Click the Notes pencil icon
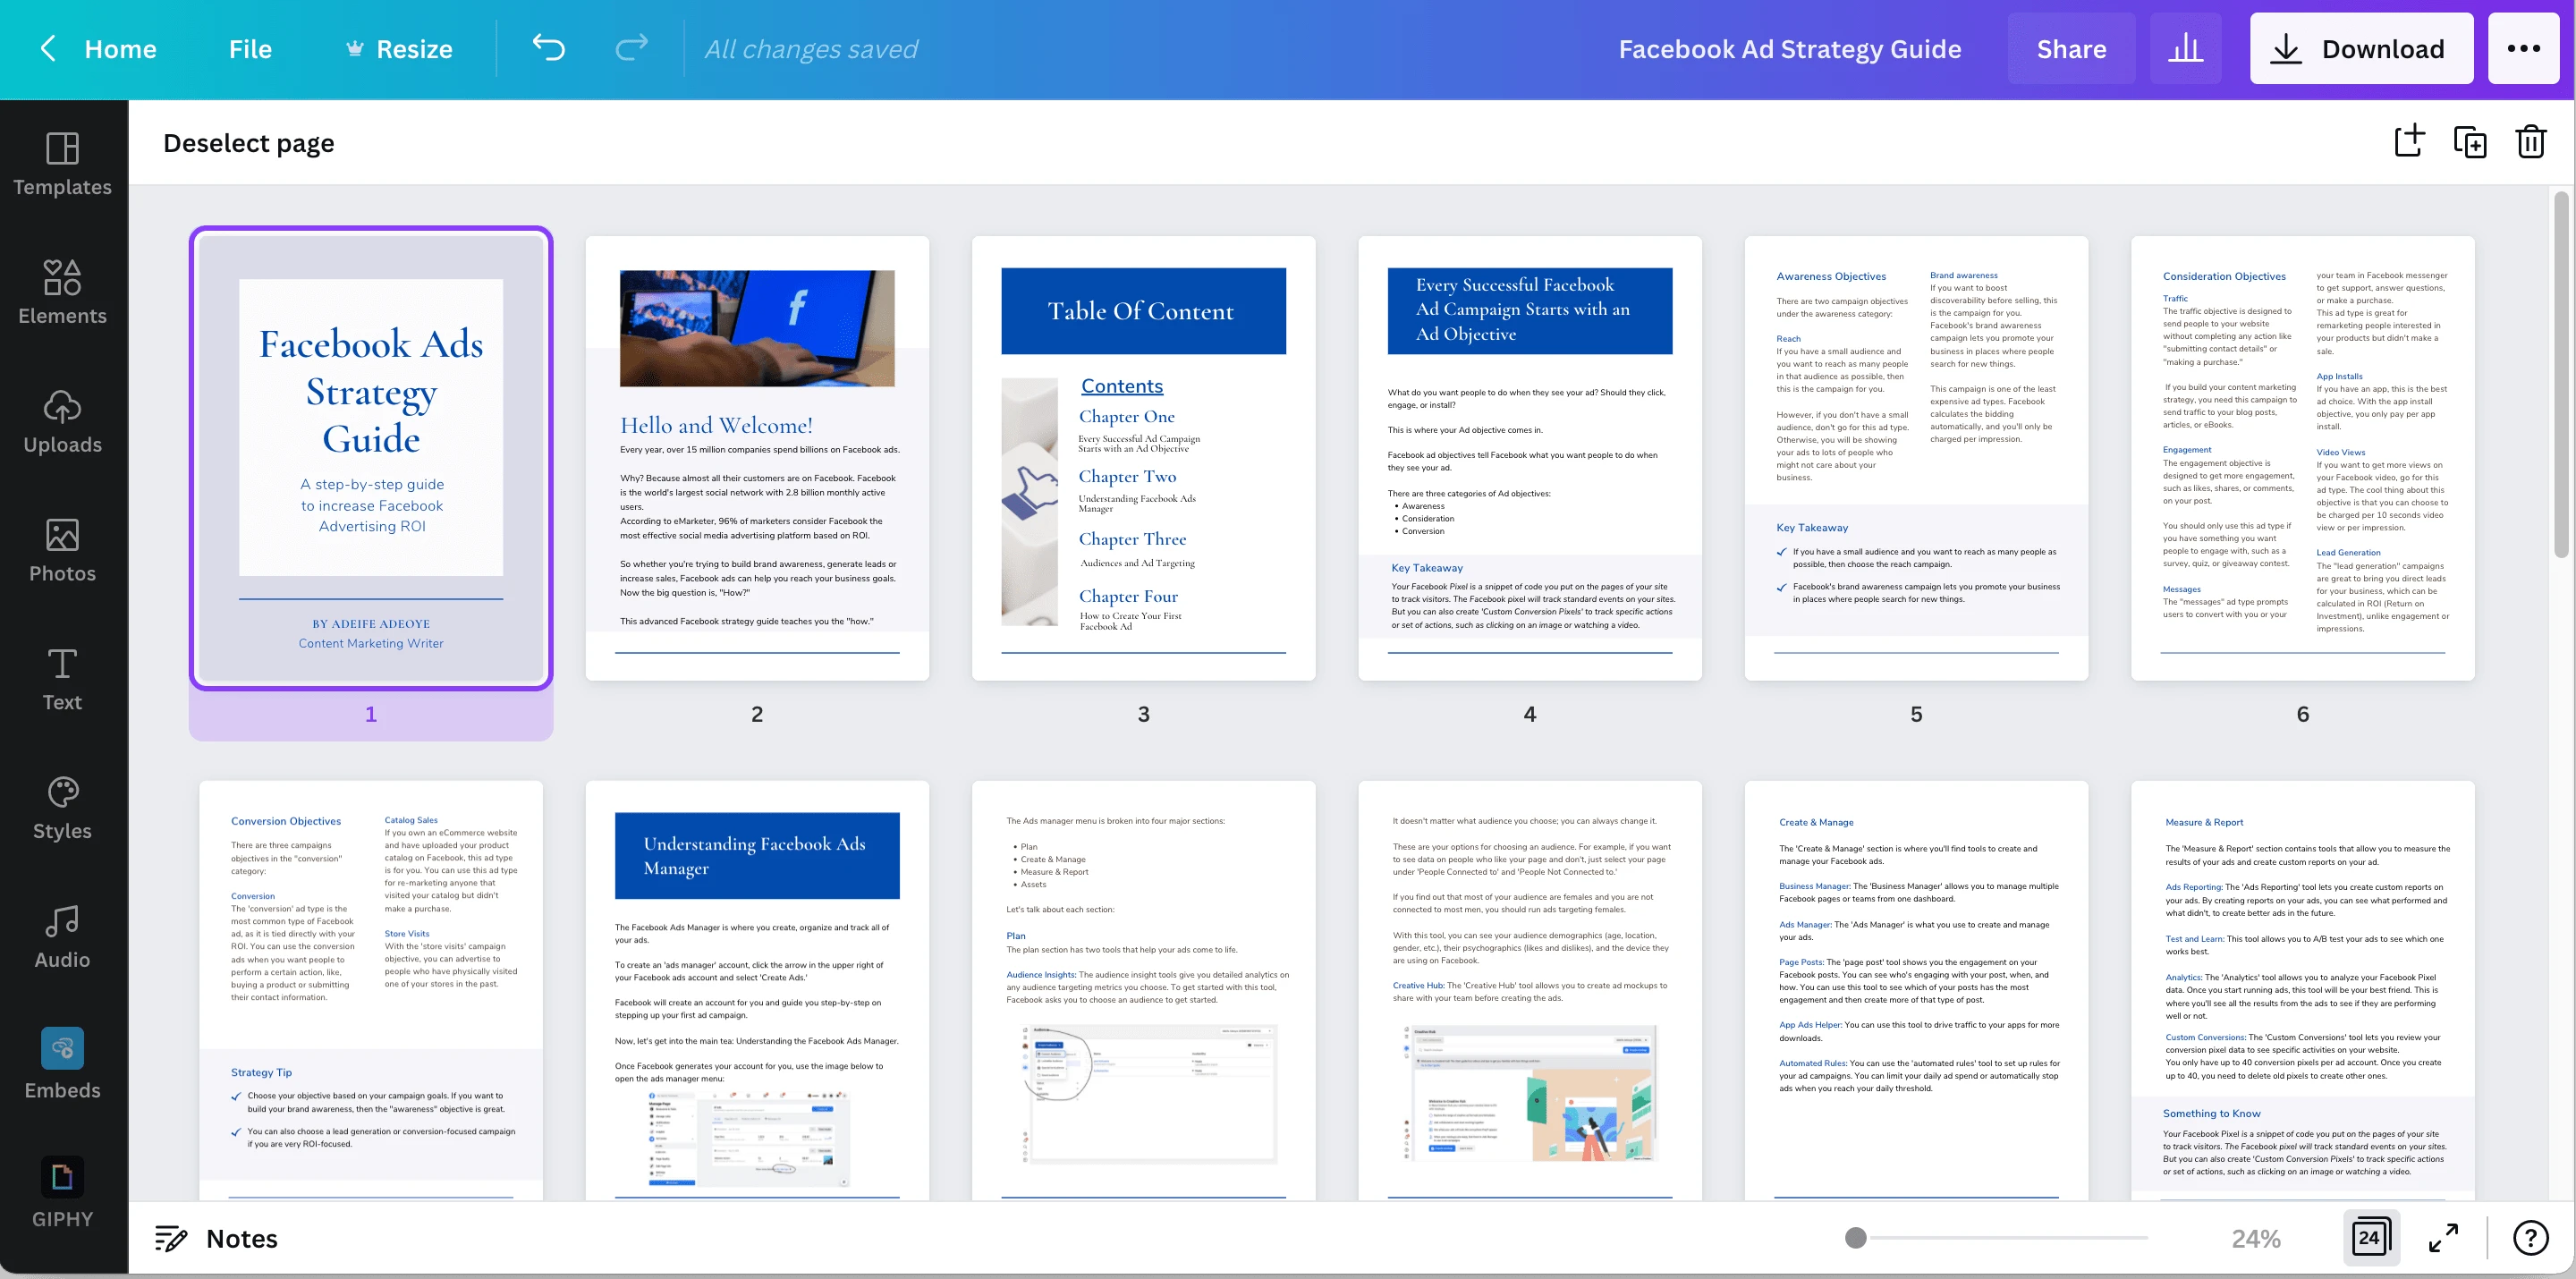The width and height of the screenshot is (2576, 1279). point(171,1239)
